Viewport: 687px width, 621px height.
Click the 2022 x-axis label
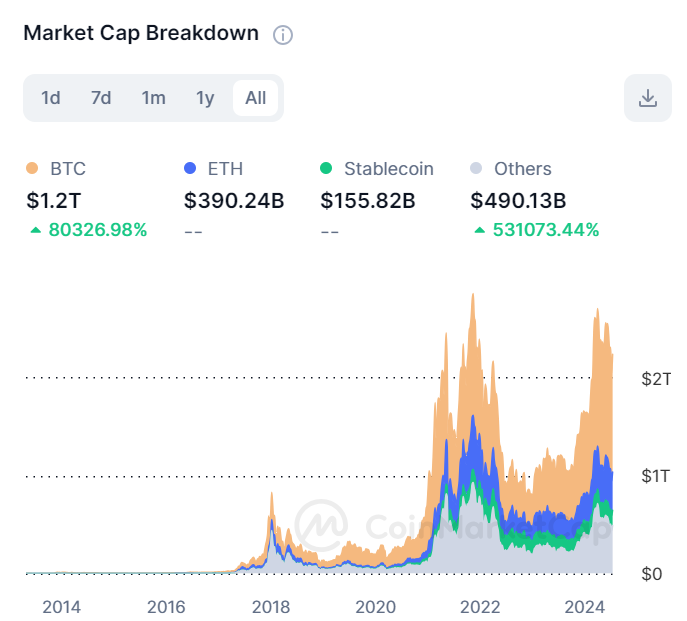click(480, 607)
